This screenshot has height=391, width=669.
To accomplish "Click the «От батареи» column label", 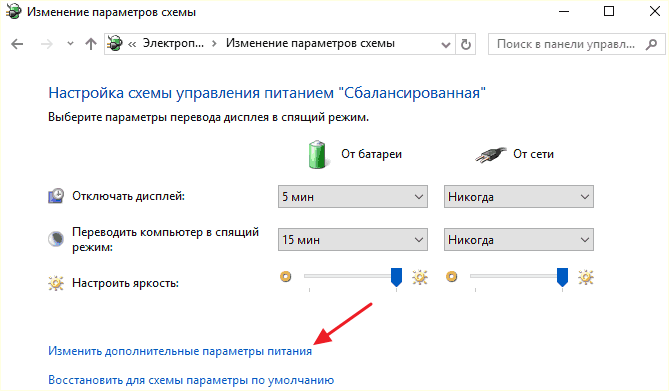I will [x=371, y=154].
